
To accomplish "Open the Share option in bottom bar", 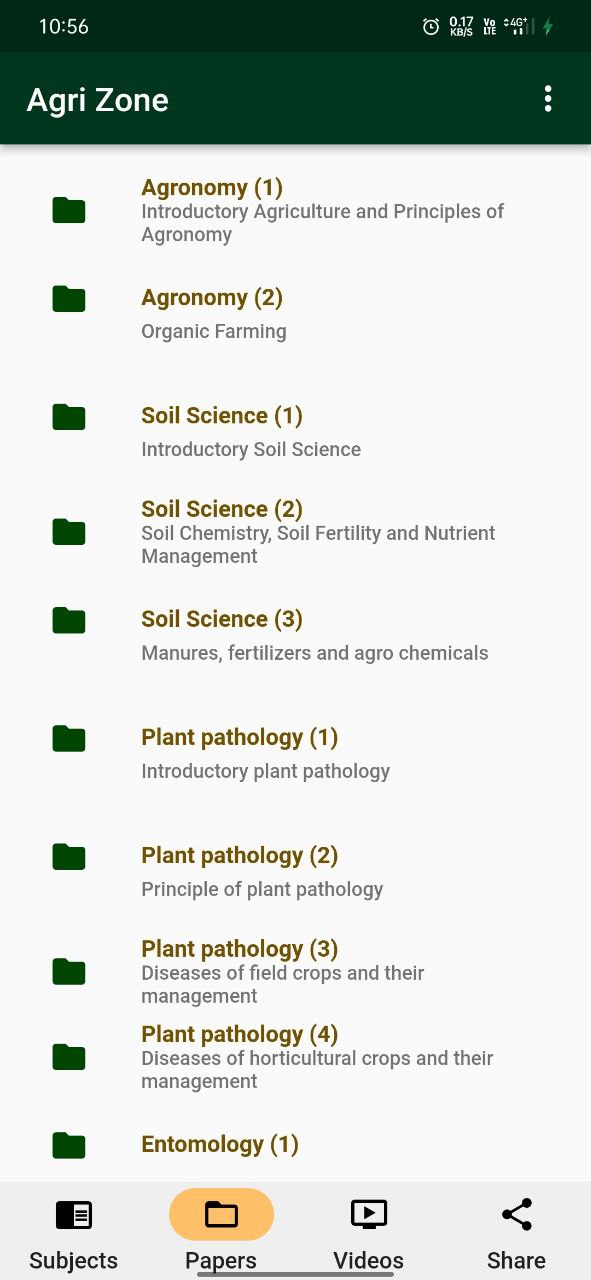I will [516, 1235].
